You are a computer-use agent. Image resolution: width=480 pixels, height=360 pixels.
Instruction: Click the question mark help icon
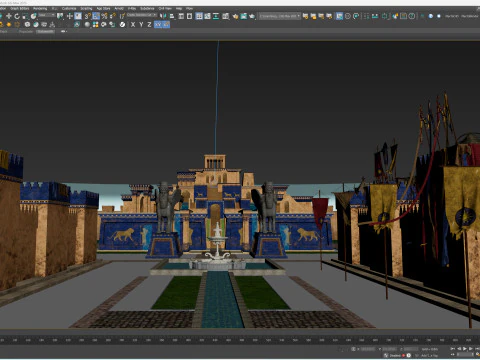point(412,16)
